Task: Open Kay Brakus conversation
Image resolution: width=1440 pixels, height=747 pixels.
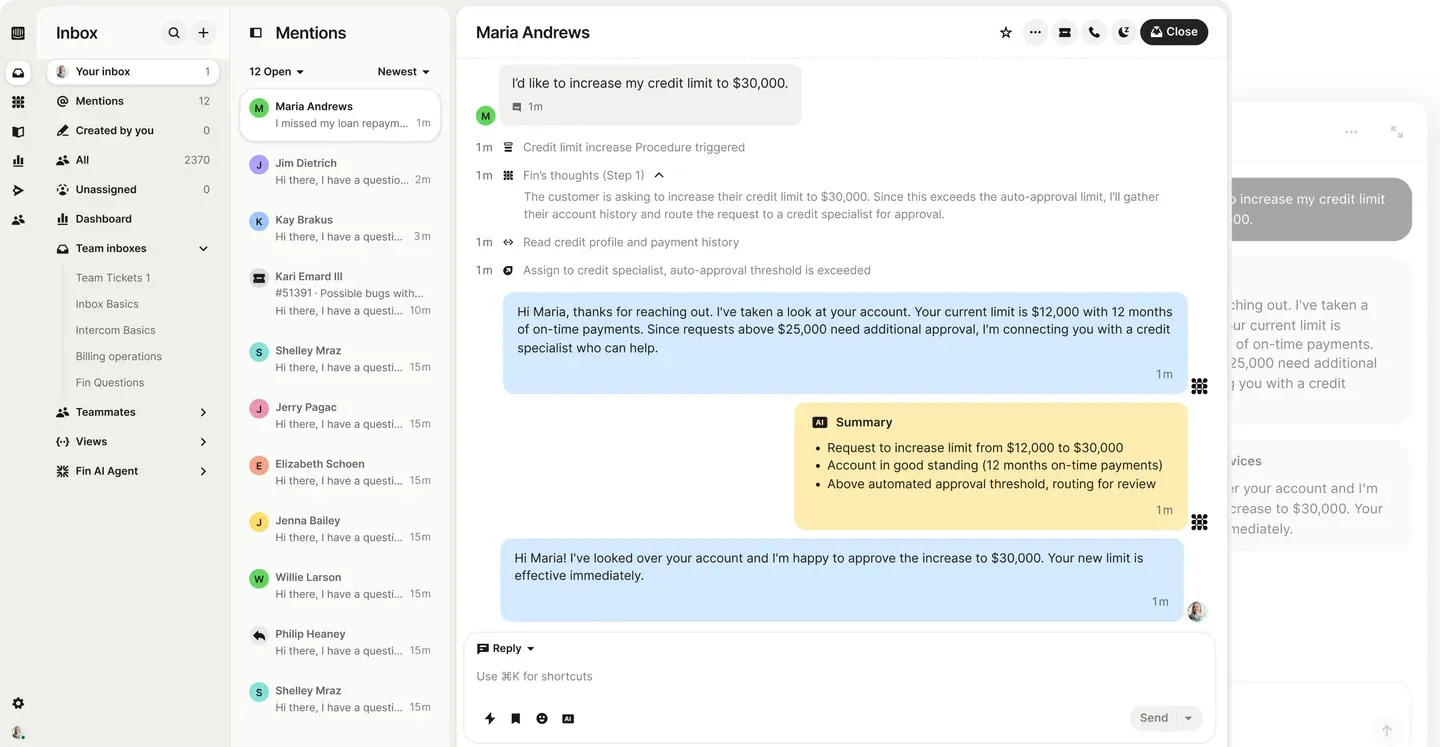Action: (340, 228)
